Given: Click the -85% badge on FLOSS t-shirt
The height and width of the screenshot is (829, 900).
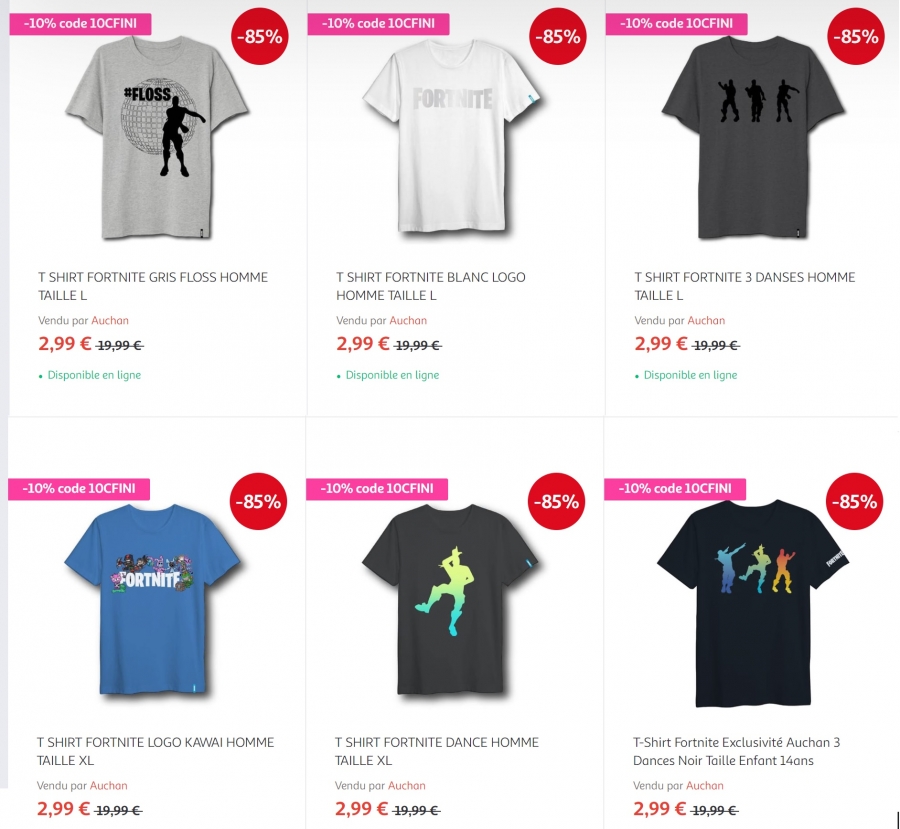Looking at the screenshot, I should pos(259,36).
